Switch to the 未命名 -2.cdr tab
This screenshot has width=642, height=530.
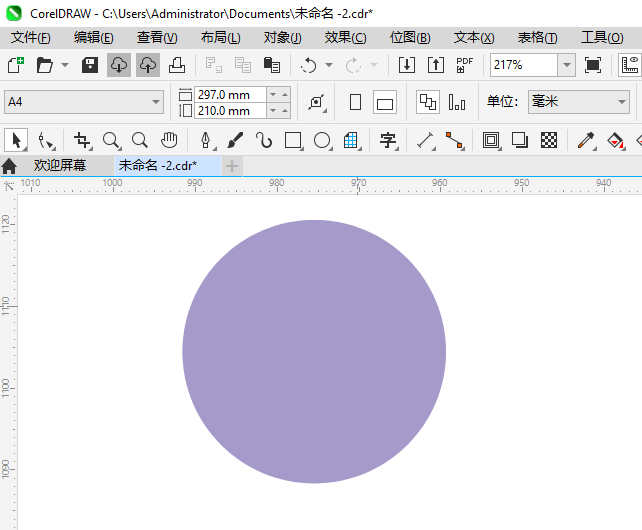pos(167,165)
